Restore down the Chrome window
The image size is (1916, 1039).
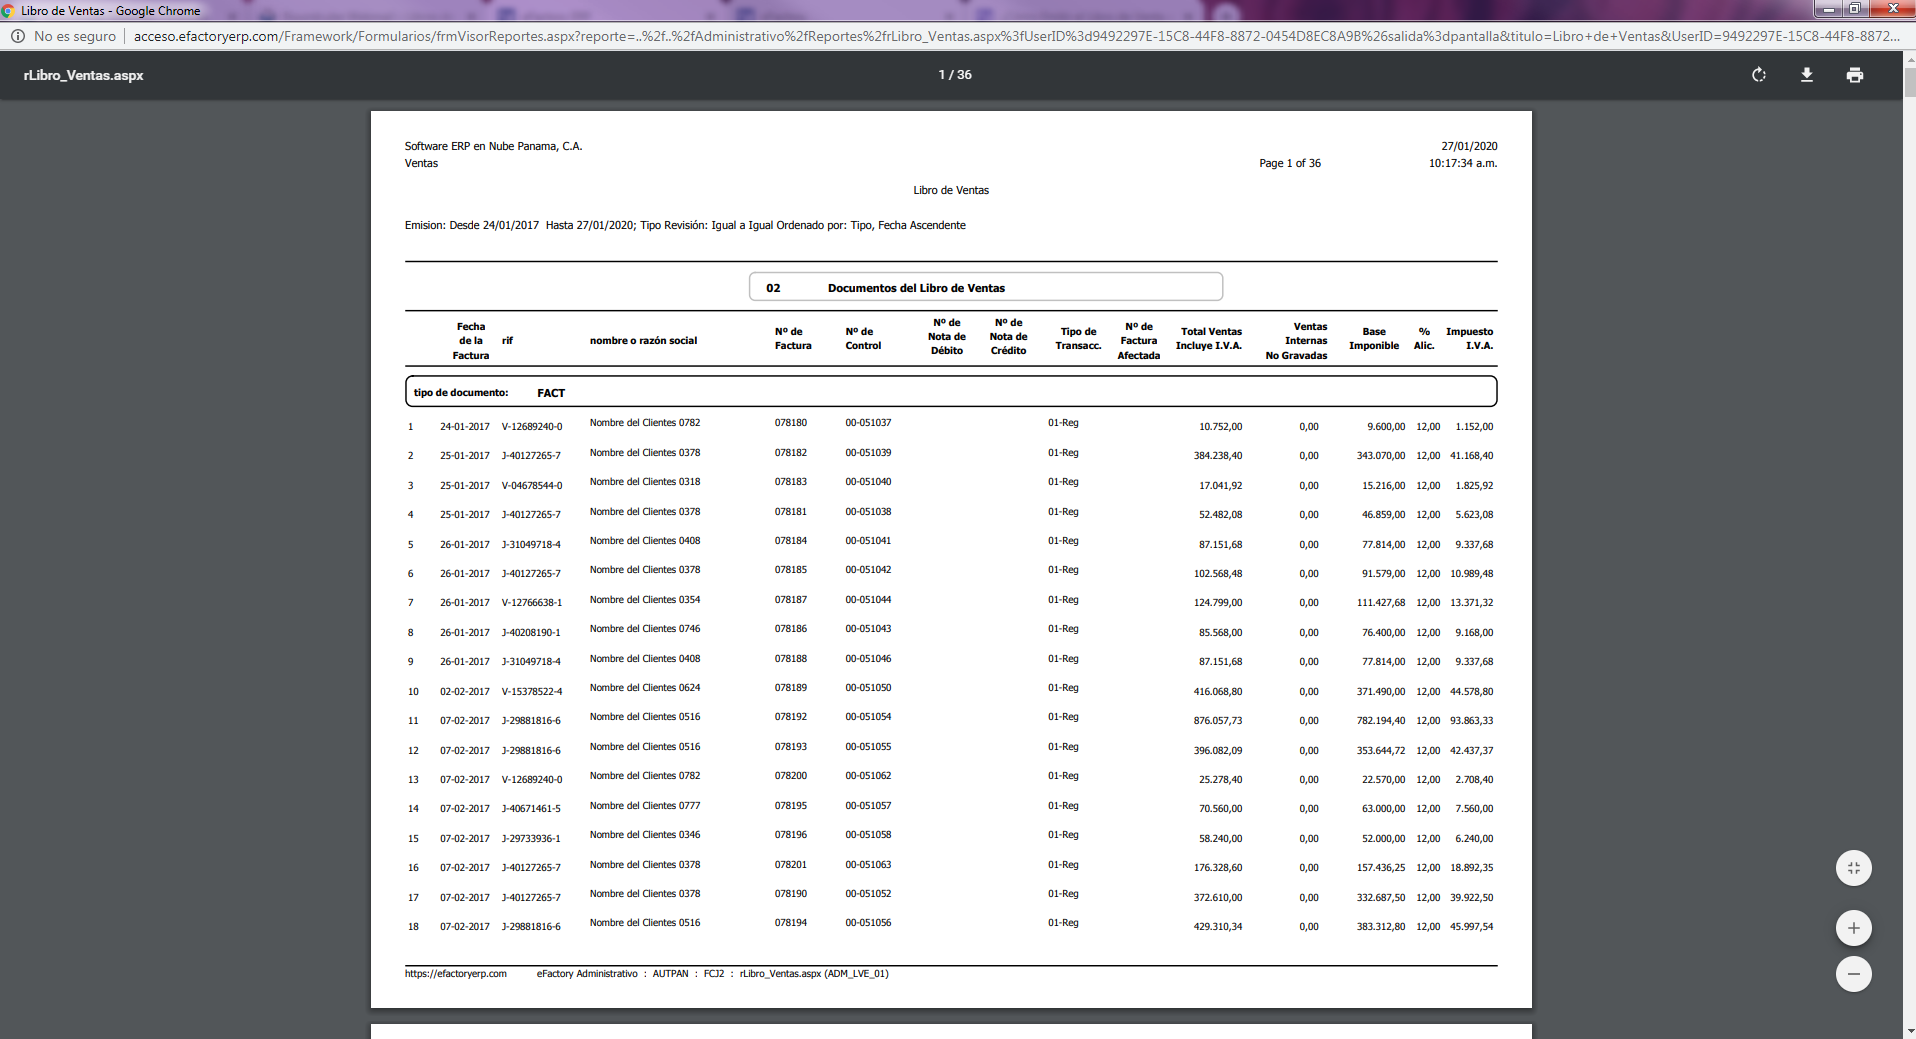point(1855,9)
